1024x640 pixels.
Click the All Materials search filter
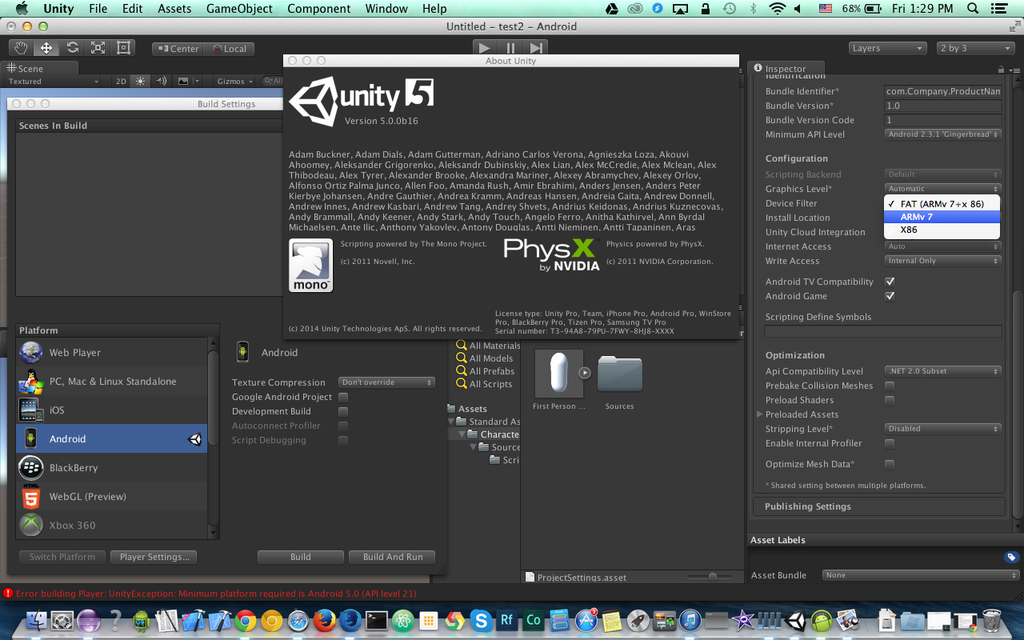(x=488, y=345)
